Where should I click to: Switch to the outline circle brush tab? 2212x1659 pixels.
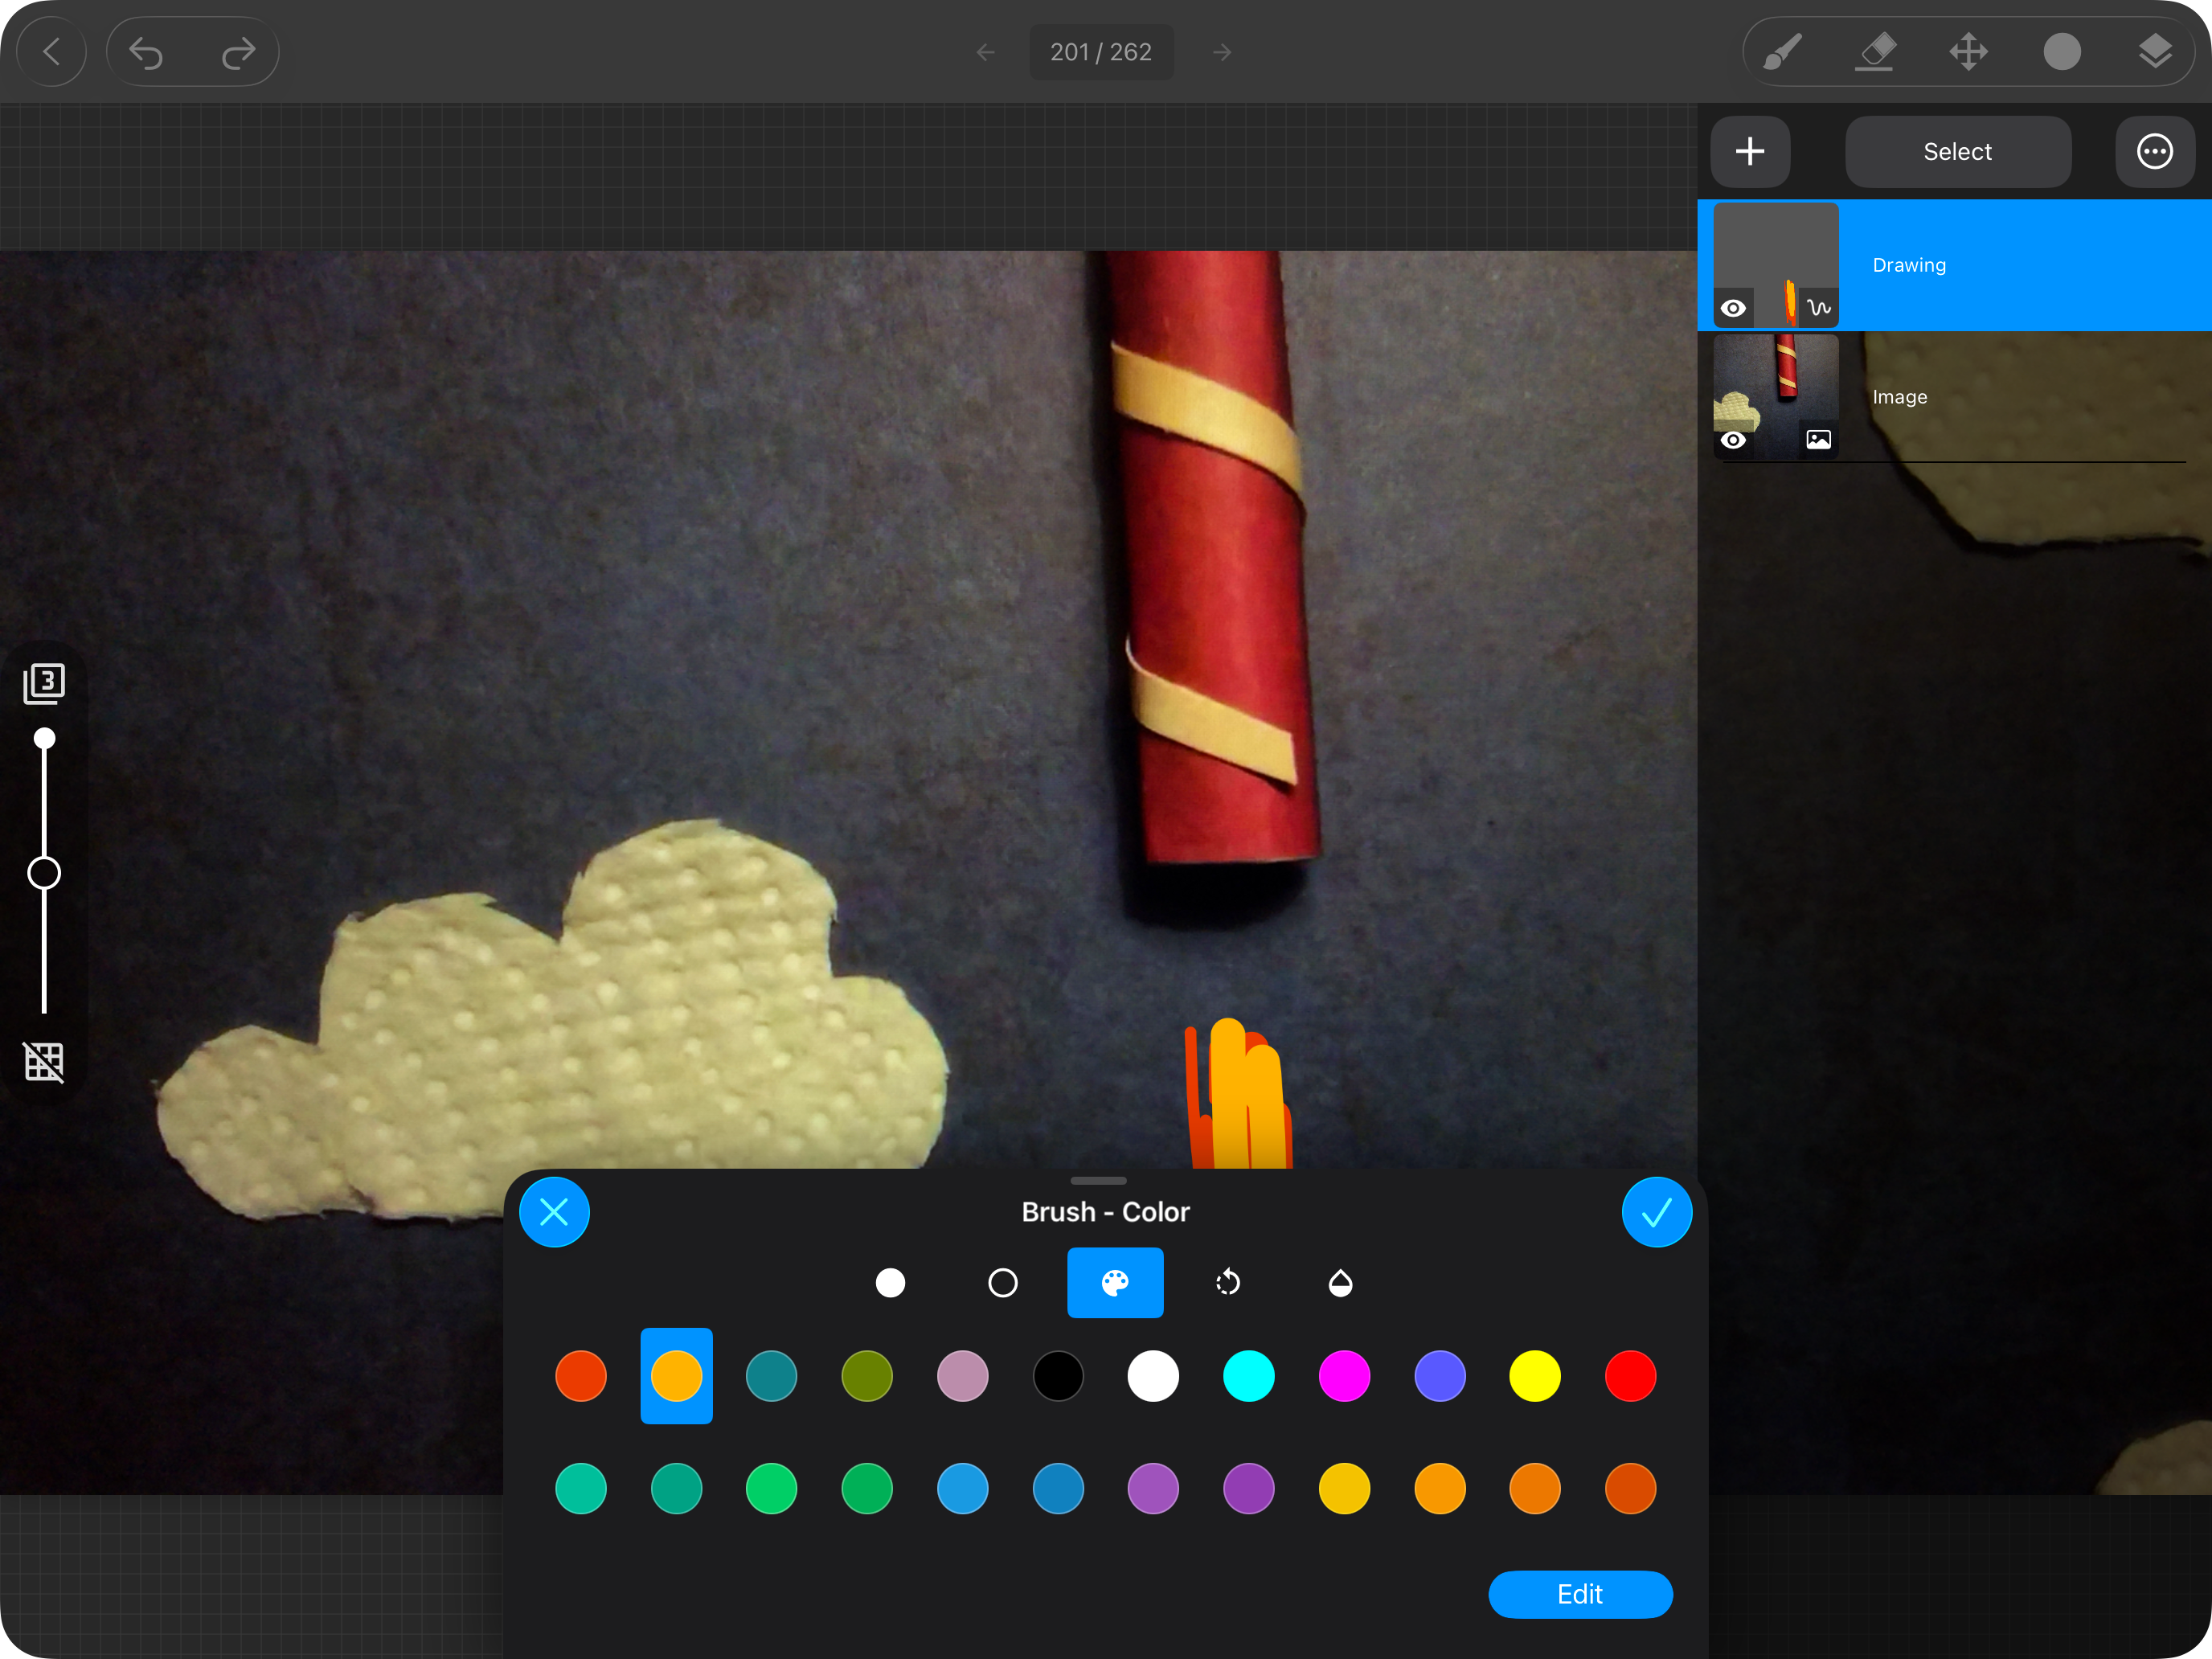click(1003, 1283)
